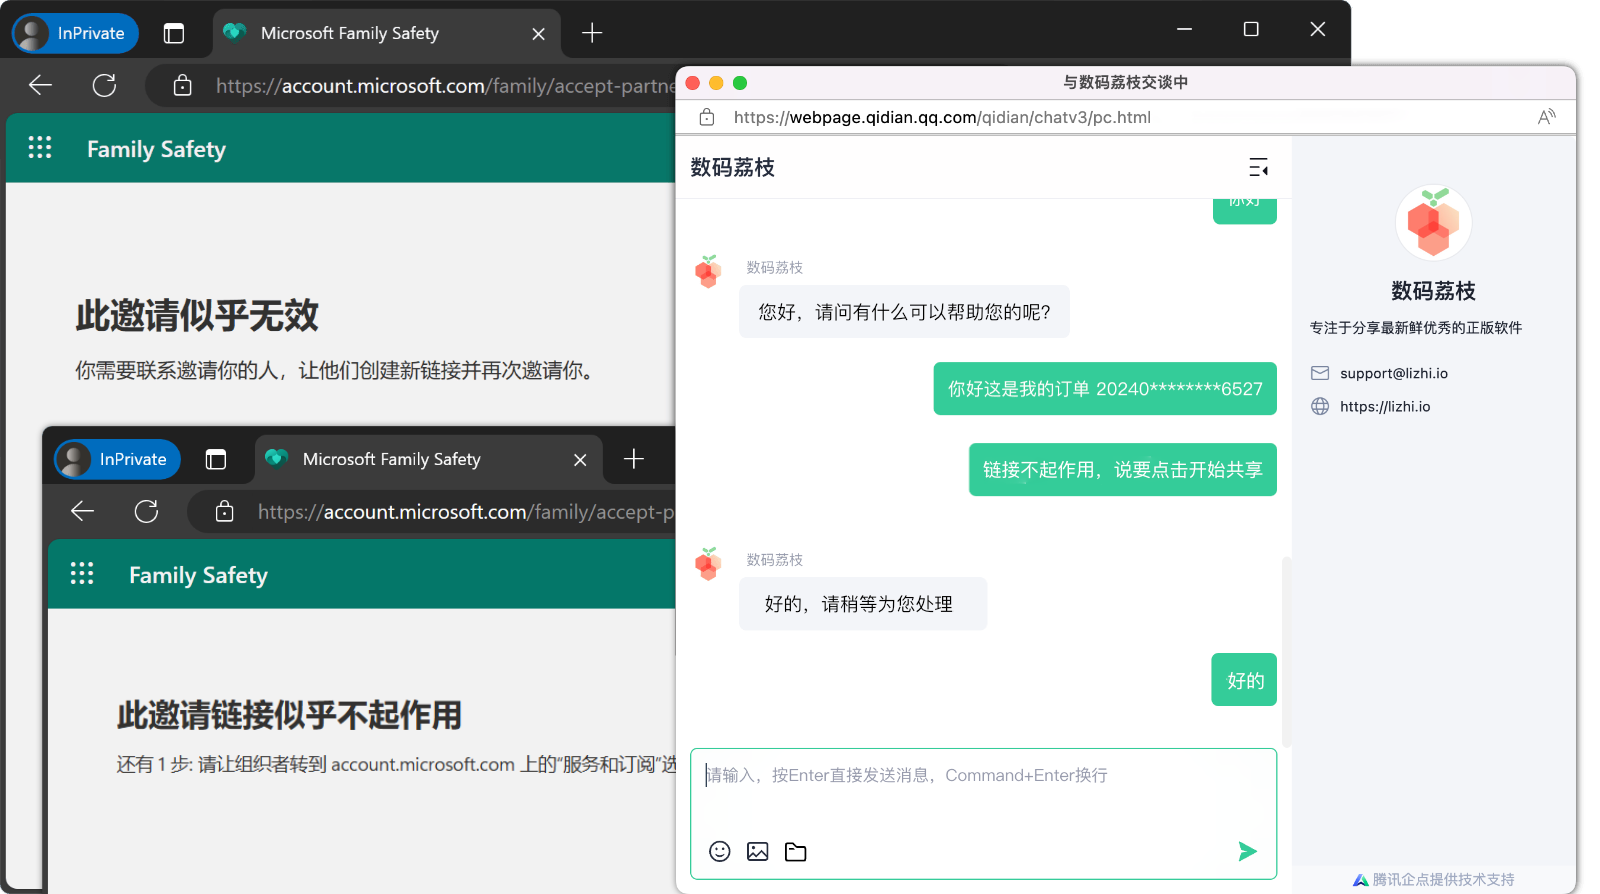Close Microsoft Family Safety tab in top Edge window
This screenshot has height=894, width=1600.
[538, 34]
